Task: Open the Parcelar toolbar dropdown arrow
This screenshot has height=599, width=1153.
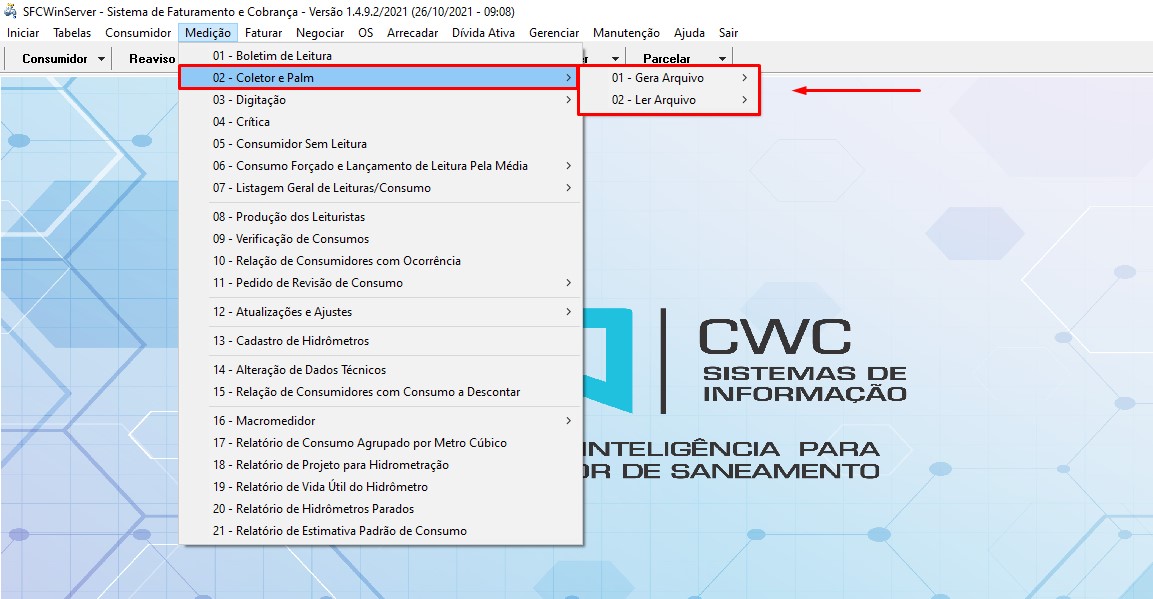Action: click(x=722, y=59)
